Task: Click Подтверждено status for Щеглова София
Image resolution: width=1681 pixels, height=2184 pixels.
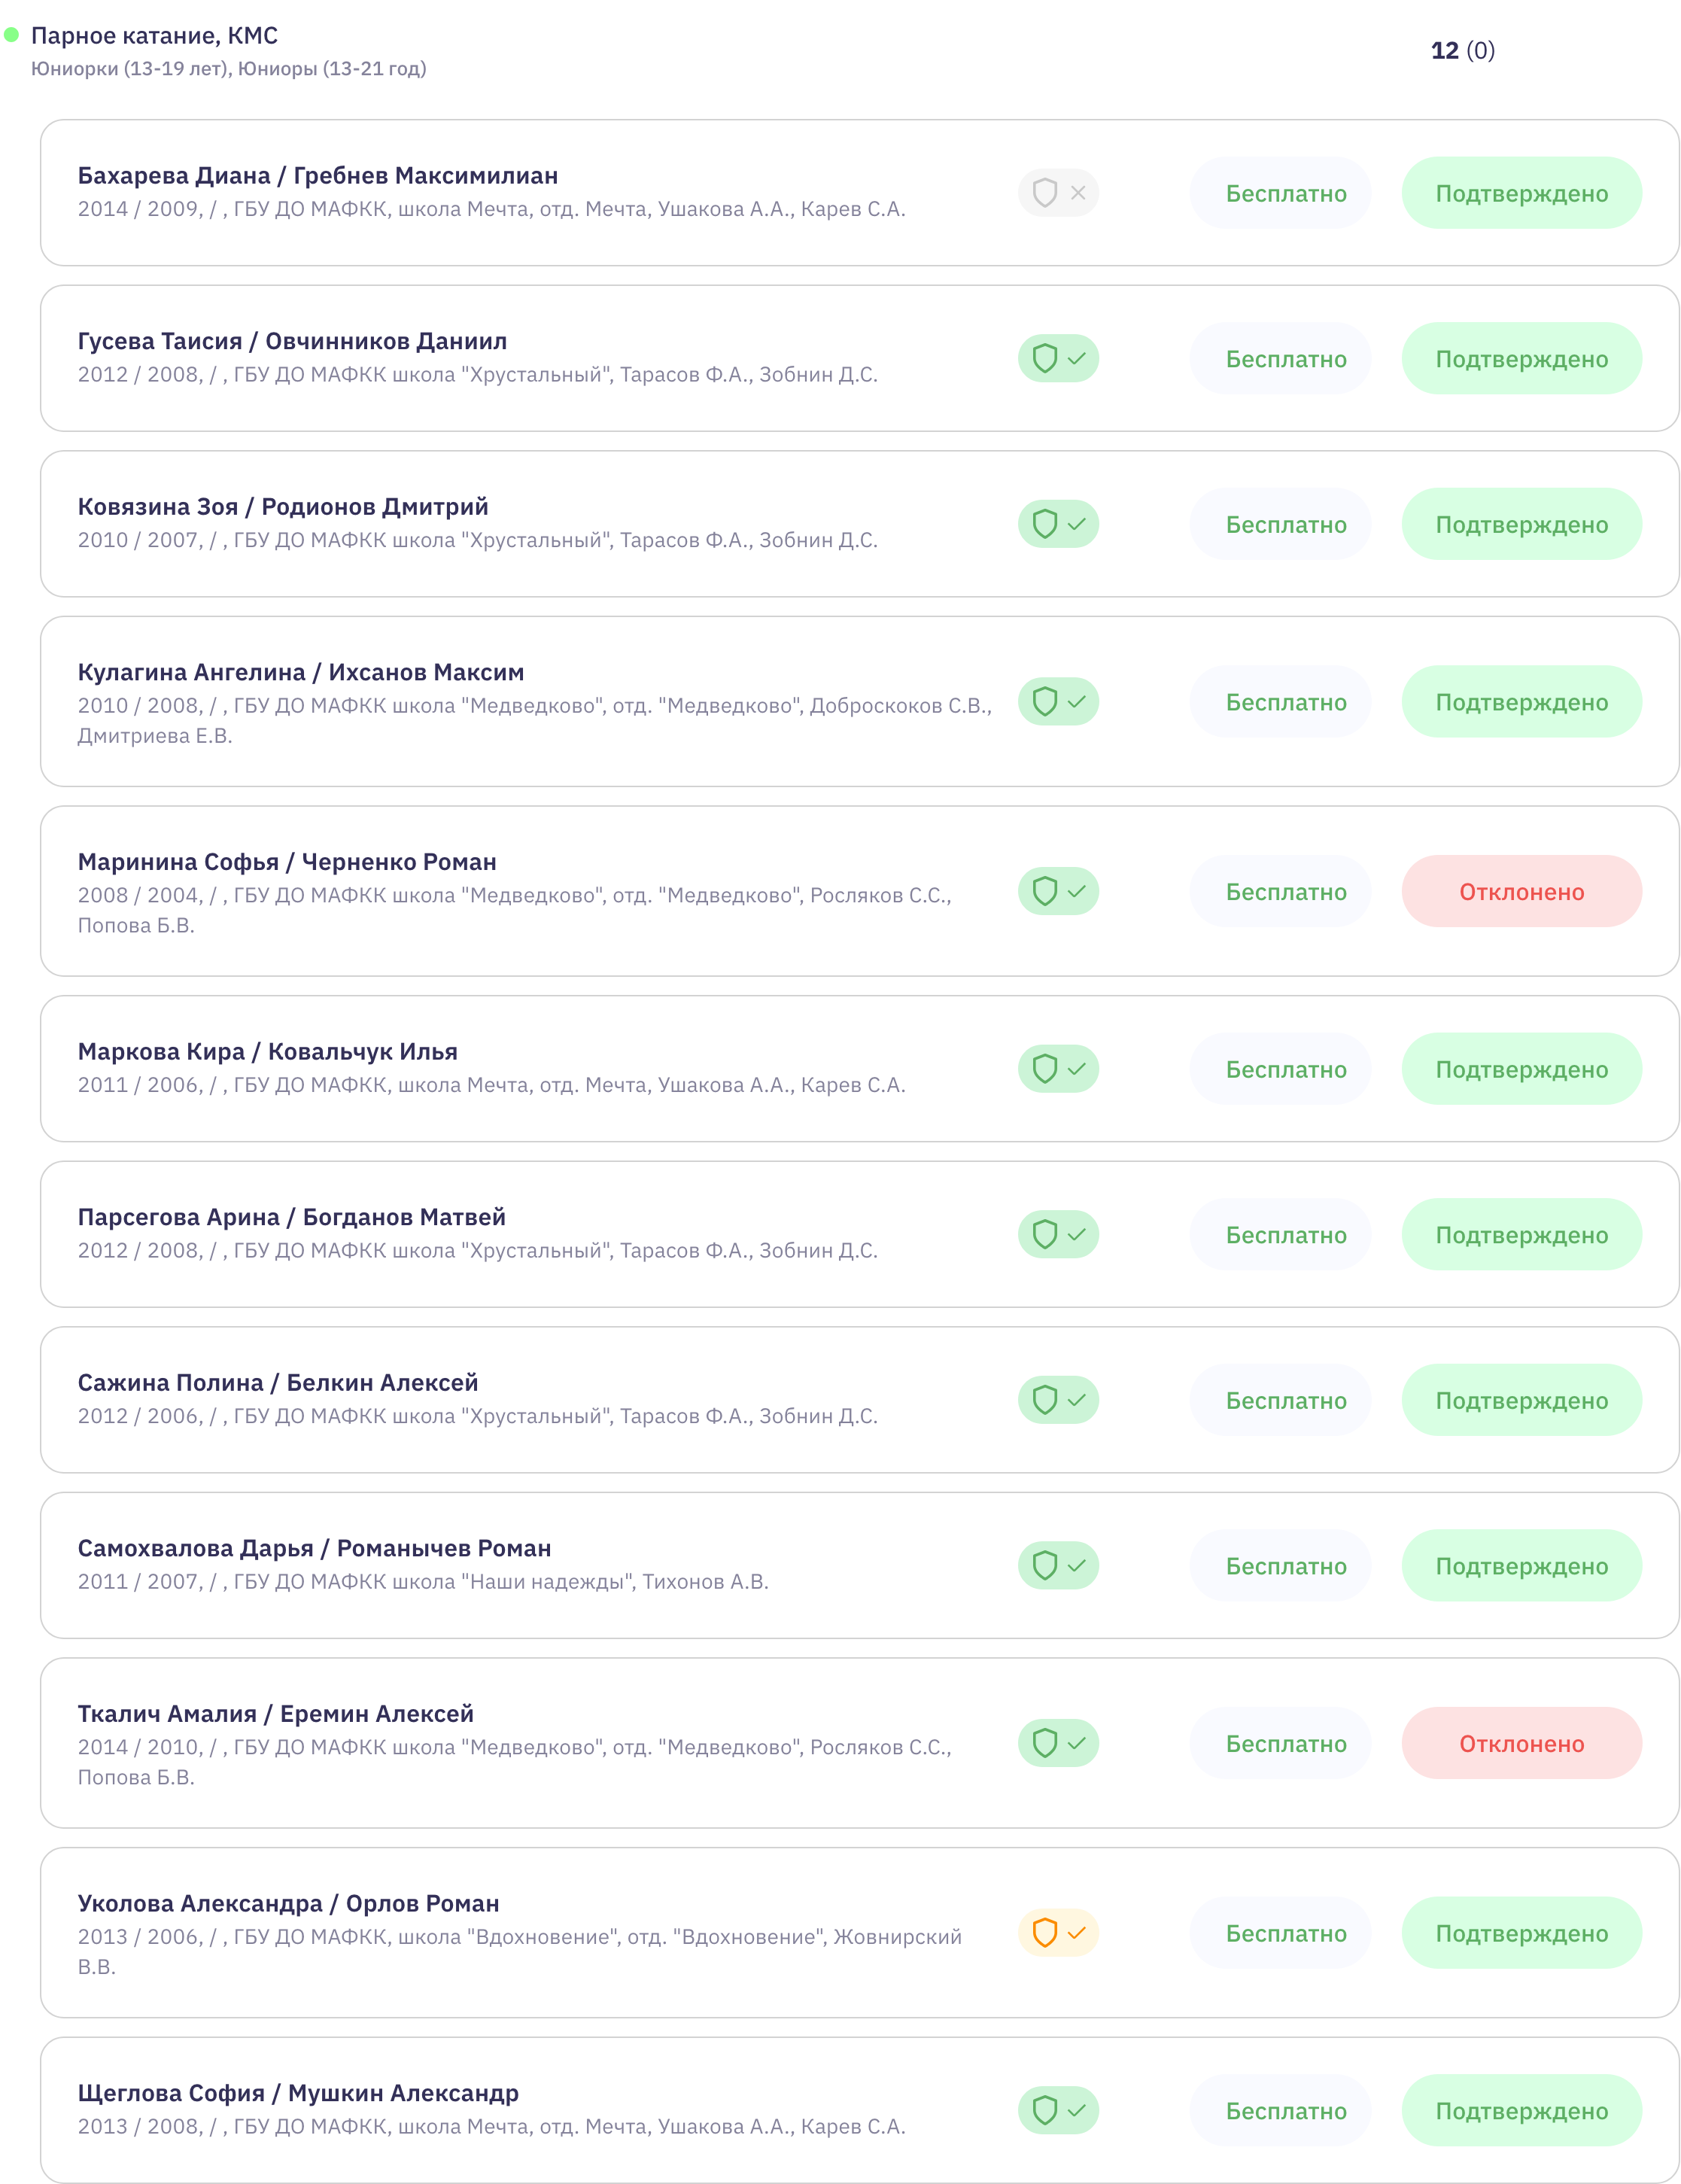Action: 1521,2110
